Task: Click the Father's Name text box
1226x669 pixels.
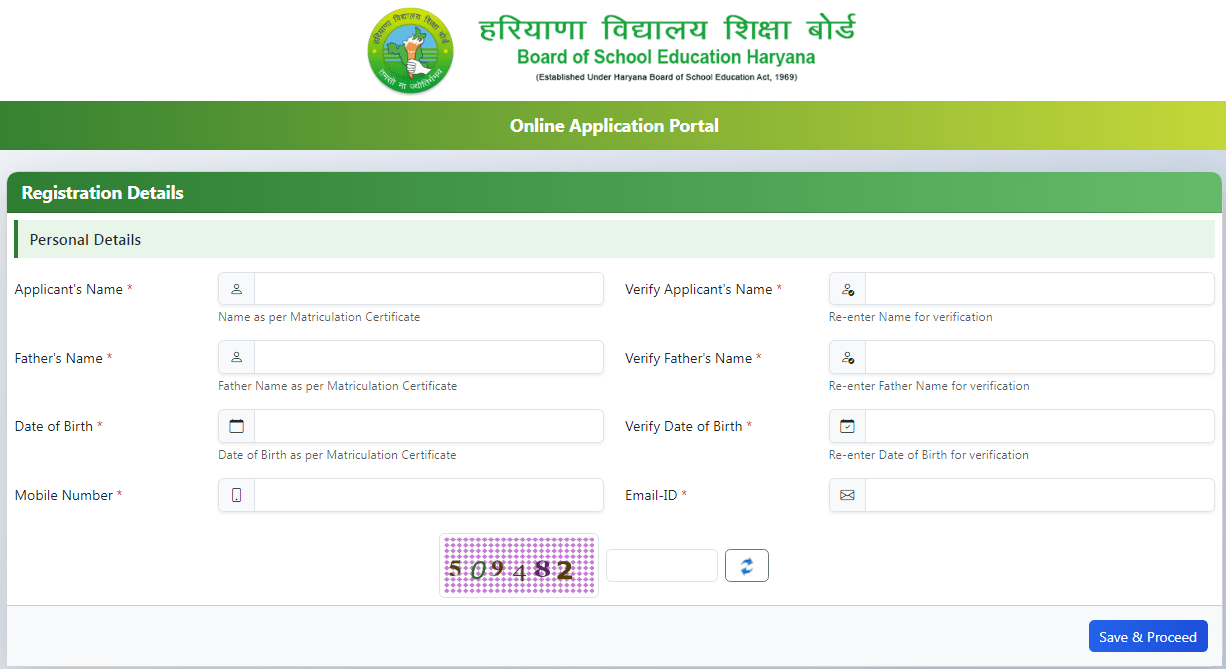Action: click(x=430, y=357)
